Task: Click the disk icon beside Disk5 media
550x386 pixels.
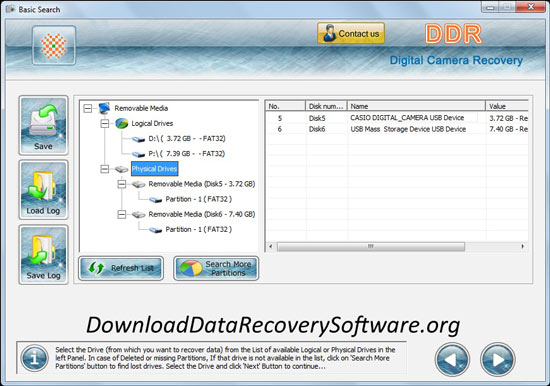Action: pyautogui.click(x=138, y=185)
